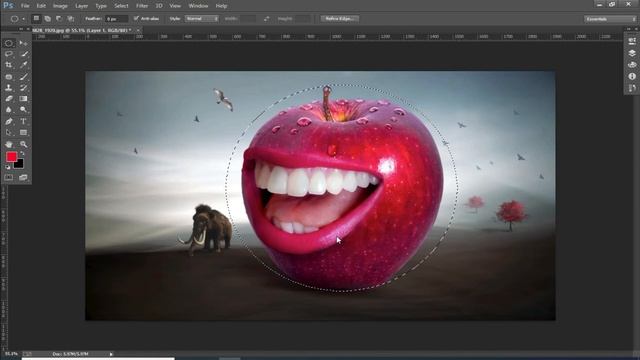640x360 pixels.
Task: Open the Filter menu
Action: (x=142, y=6)
